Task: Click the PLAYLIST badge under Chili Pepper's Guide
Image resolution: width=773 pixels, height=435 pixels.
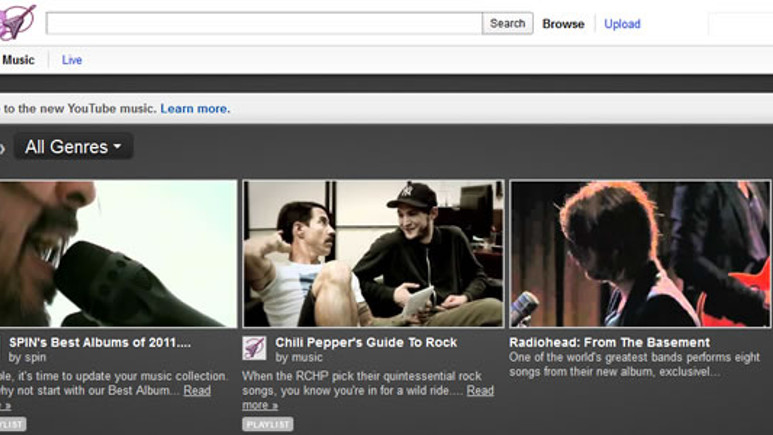Action: click(x=268, y=424)
